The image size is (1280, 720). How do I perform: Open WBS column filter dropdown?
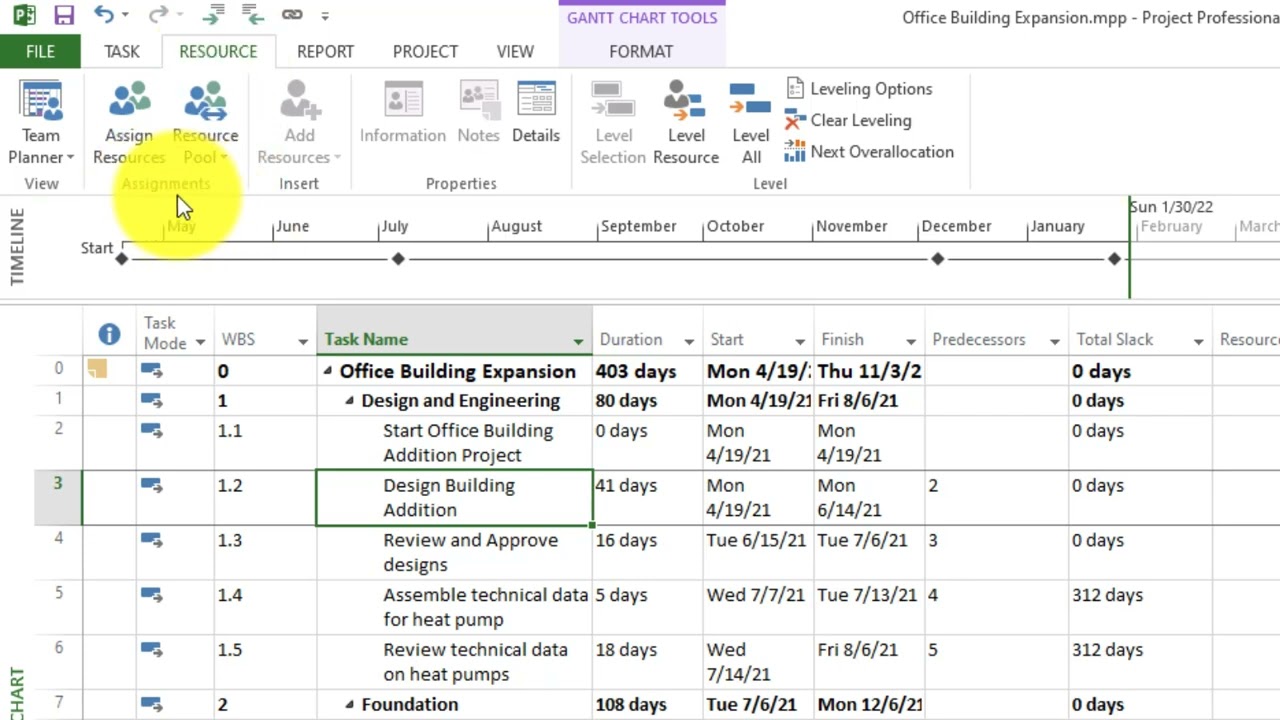click(x=303, y=342)
